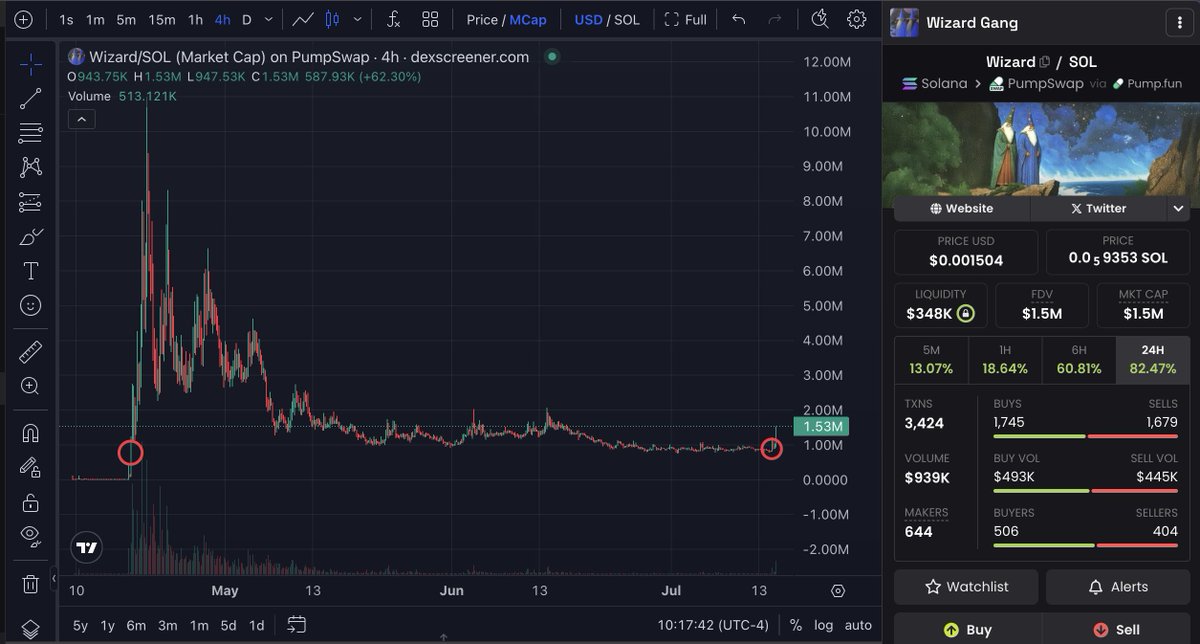This screenshot has width=1200, height=644.
Task: Switch chart to MCap display
Action: point(528,20)
